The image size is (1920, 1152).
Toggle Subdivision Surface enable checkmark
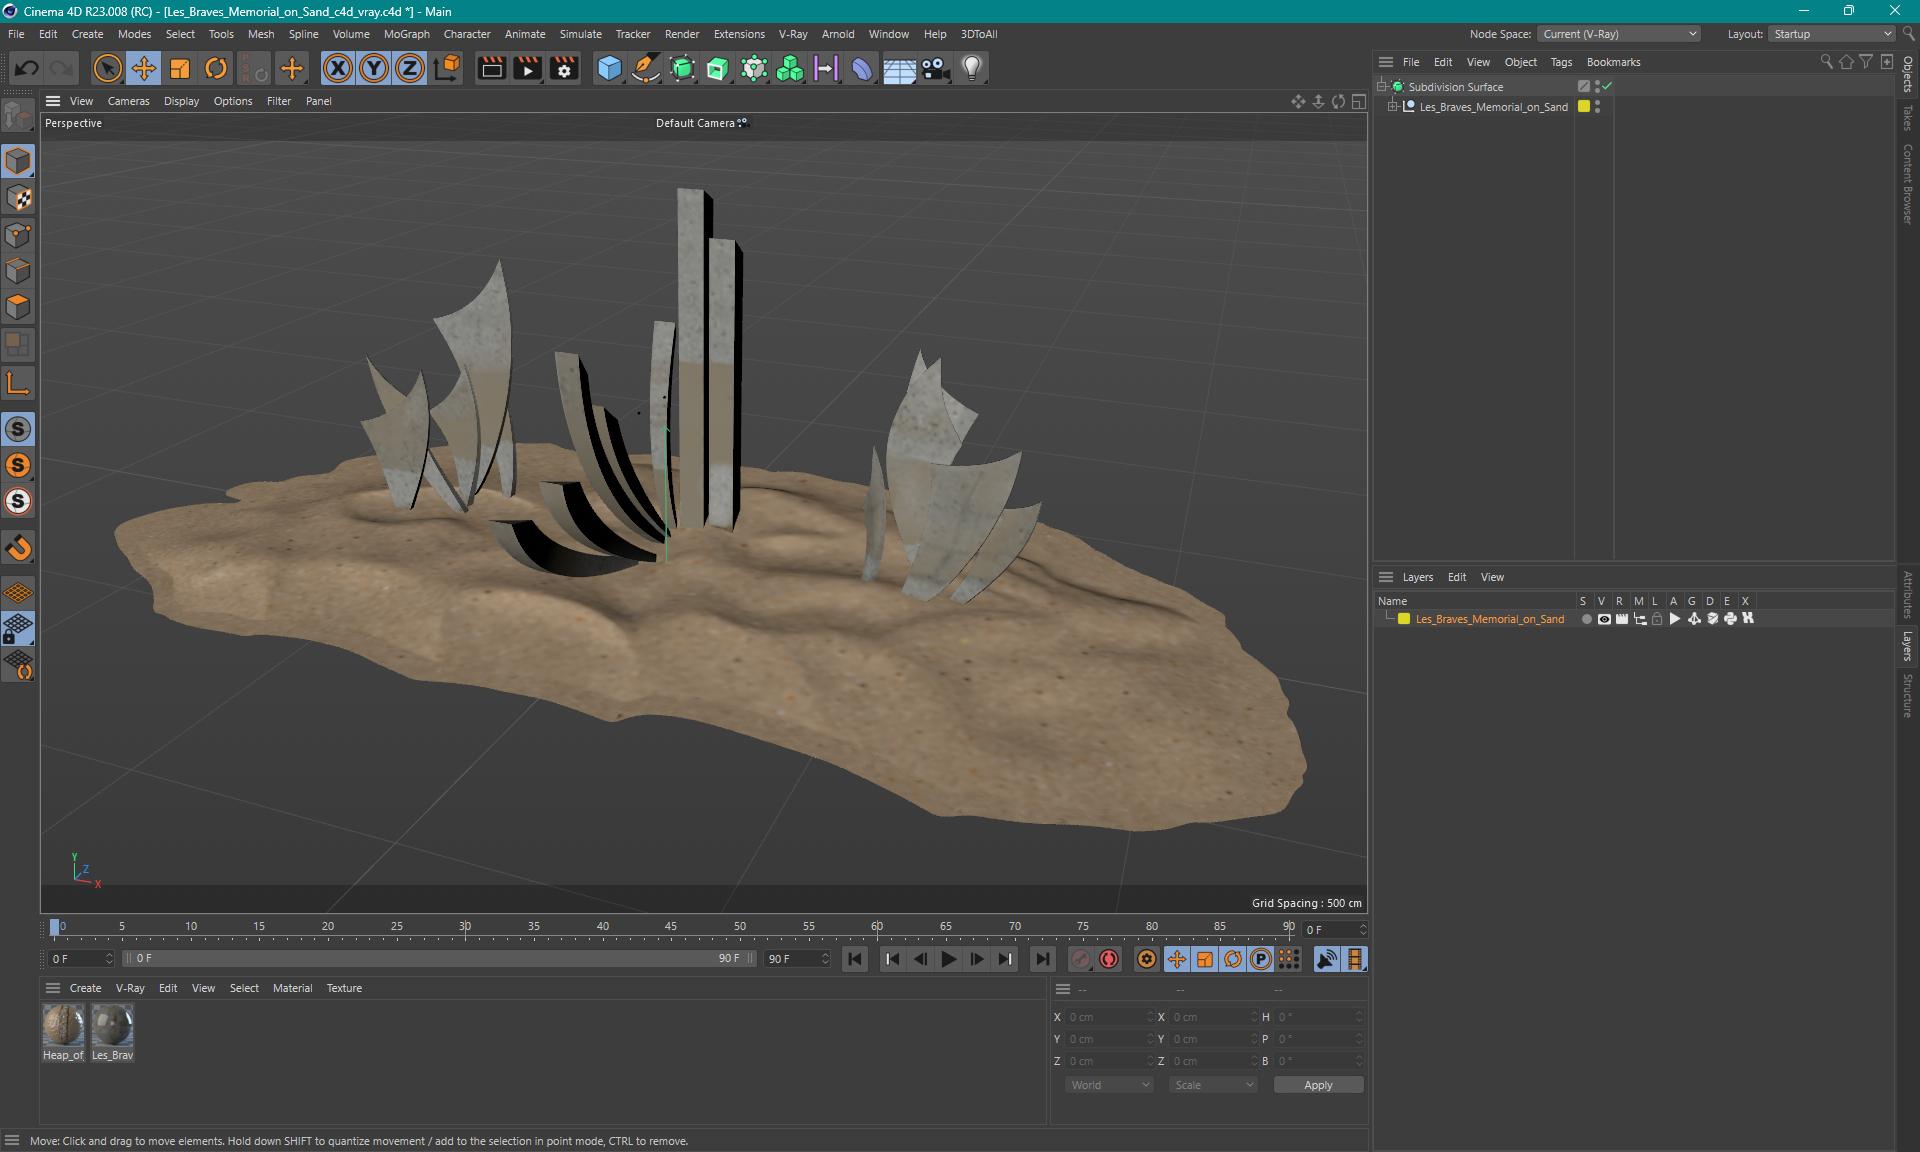point(1607,87)
